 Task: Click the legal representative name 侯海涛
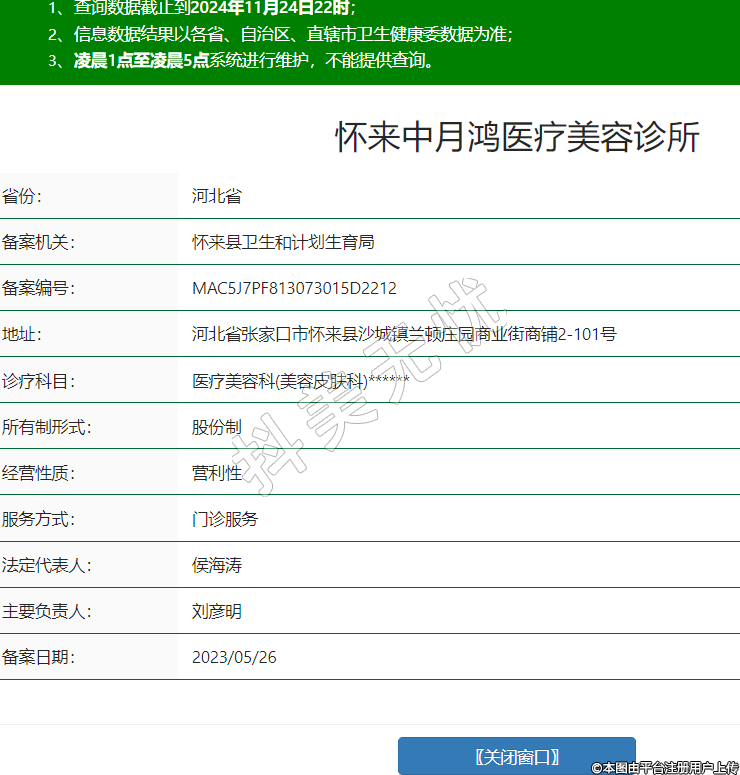tap(217, 565)
